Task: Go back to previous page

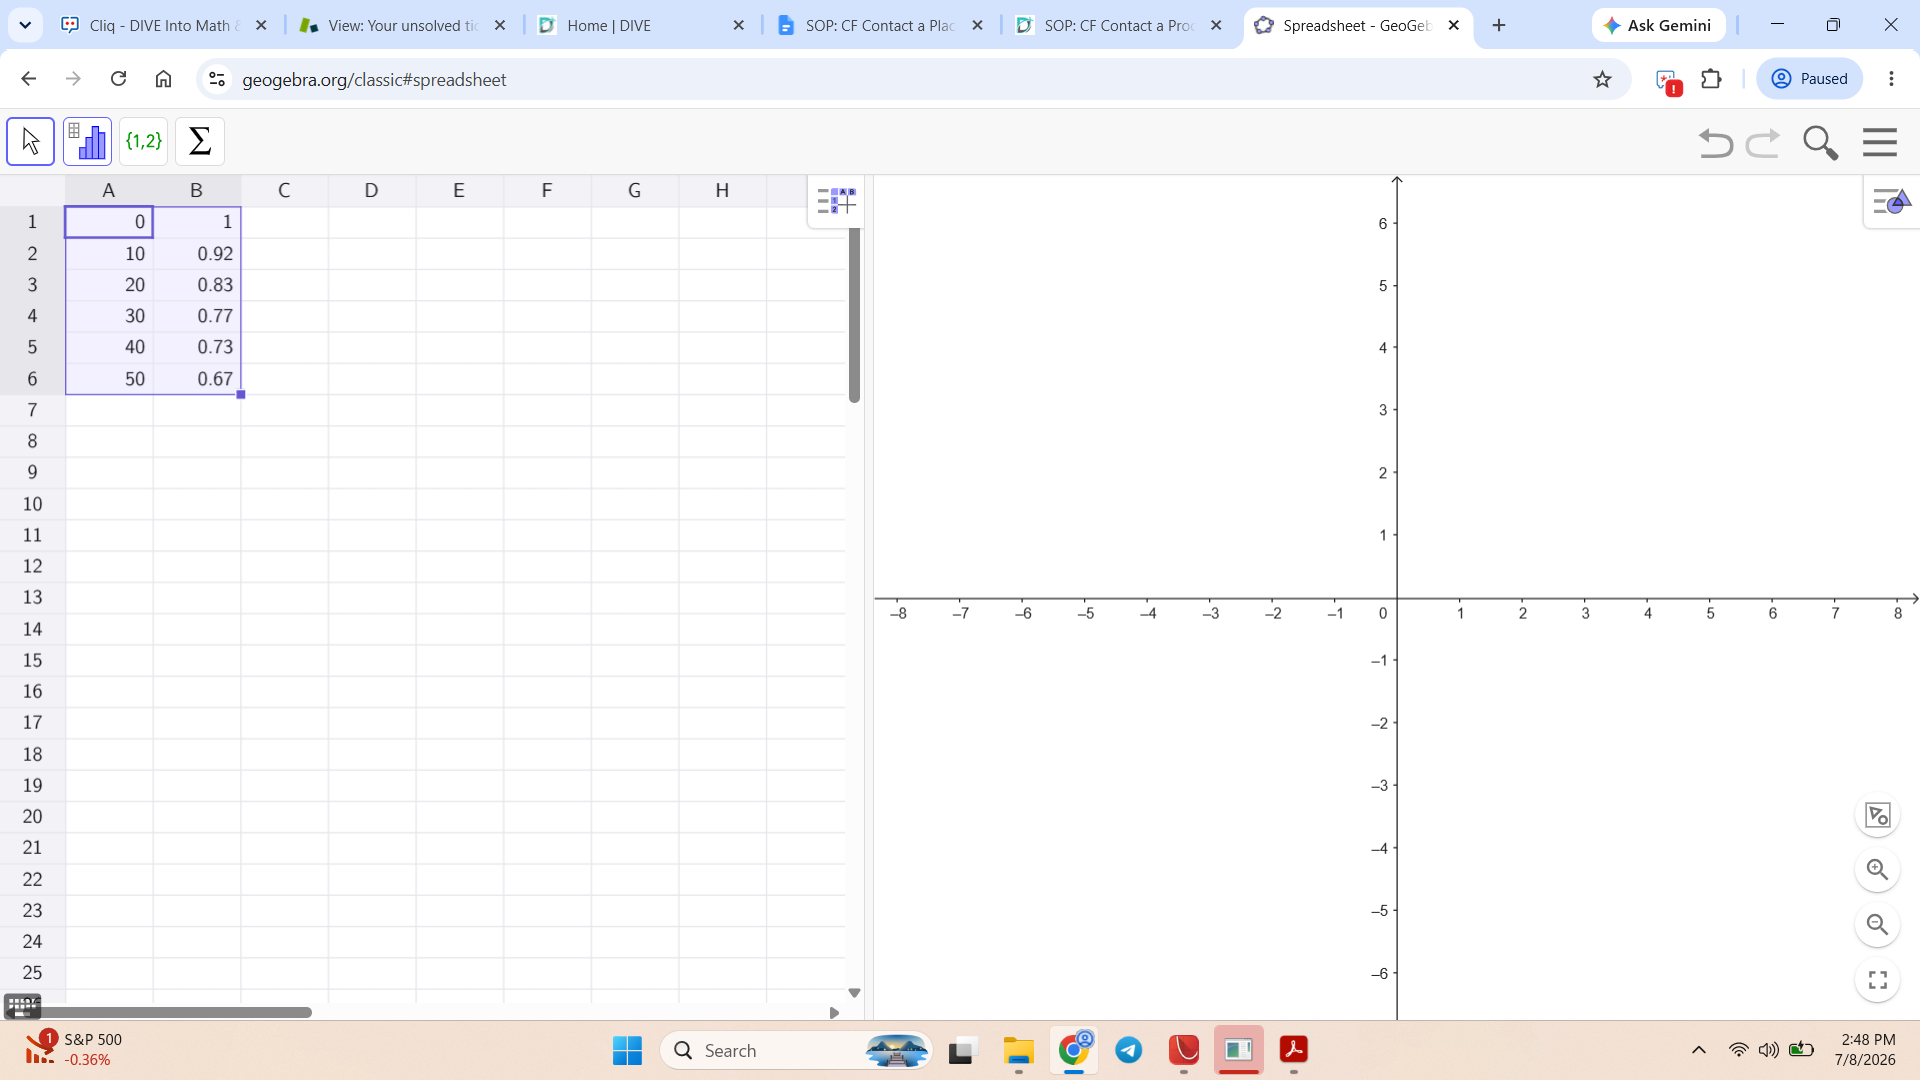Action: [x=28, y=79]
